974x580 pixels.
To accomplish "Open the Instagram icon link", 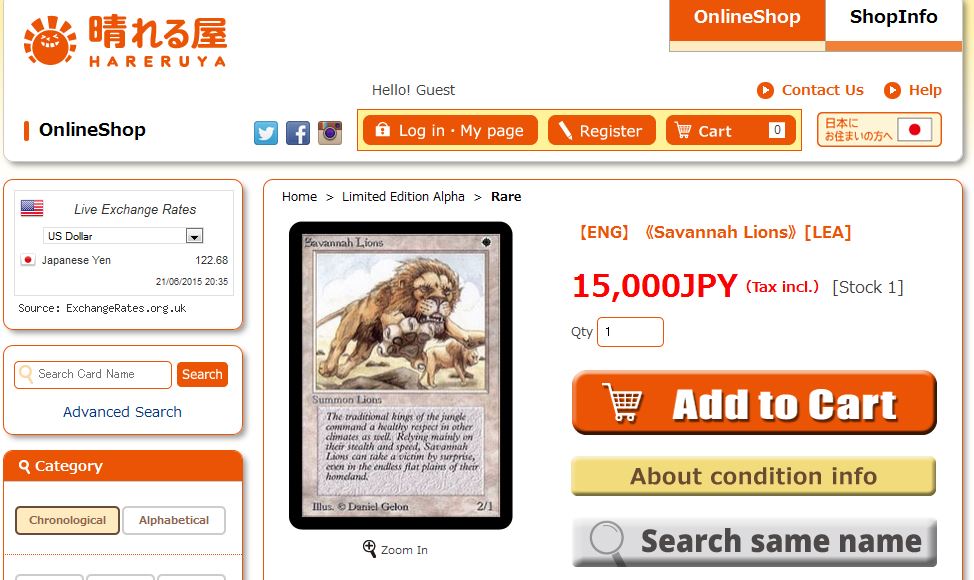I will tap(330, 133).
